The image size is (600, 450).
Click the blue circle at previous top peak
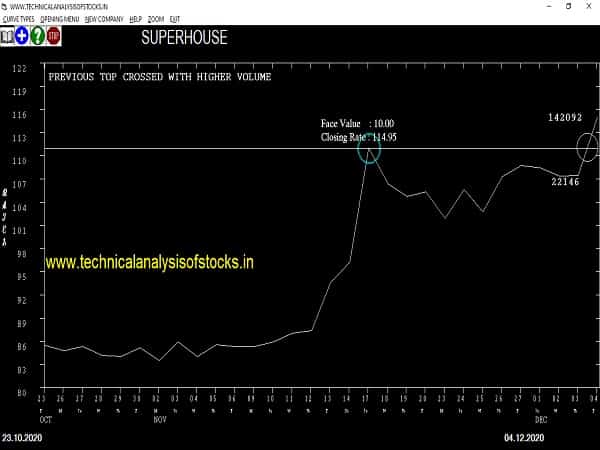(x=369, y=151)
